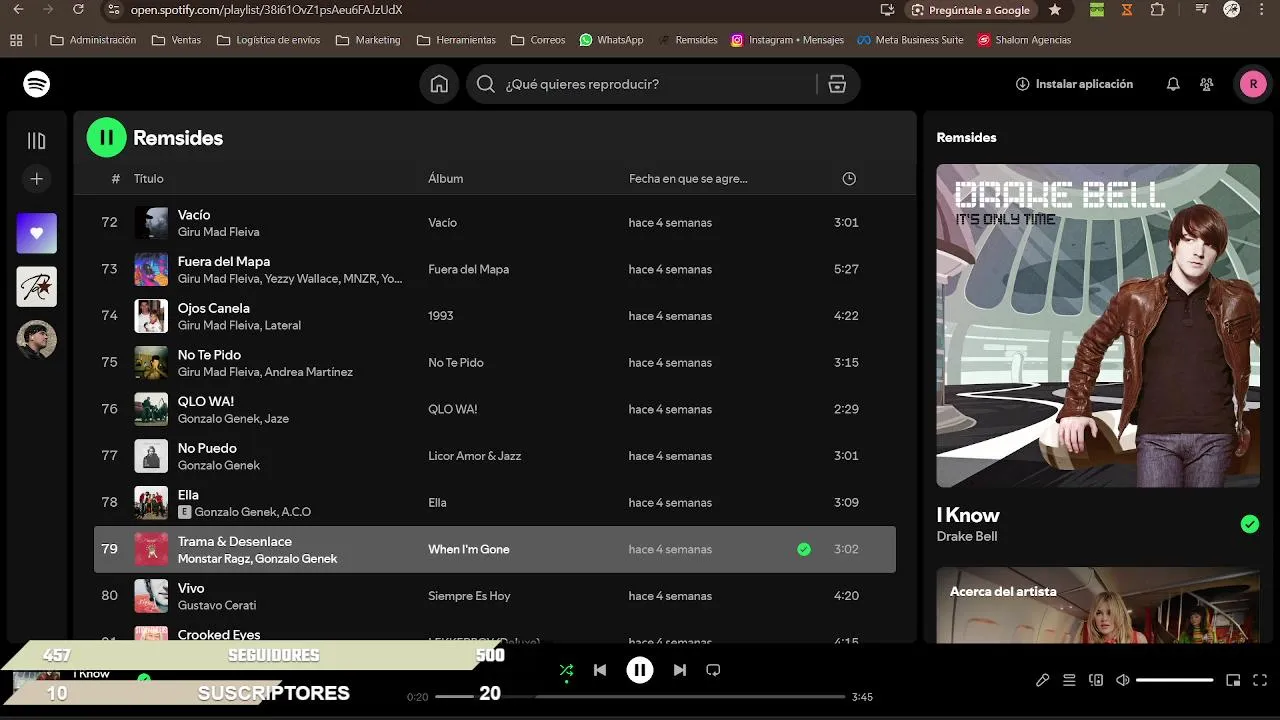This screenshot has height=720, width=1280.
Task: Select track QLO WA! title
Action: click(x=206, y=402)
